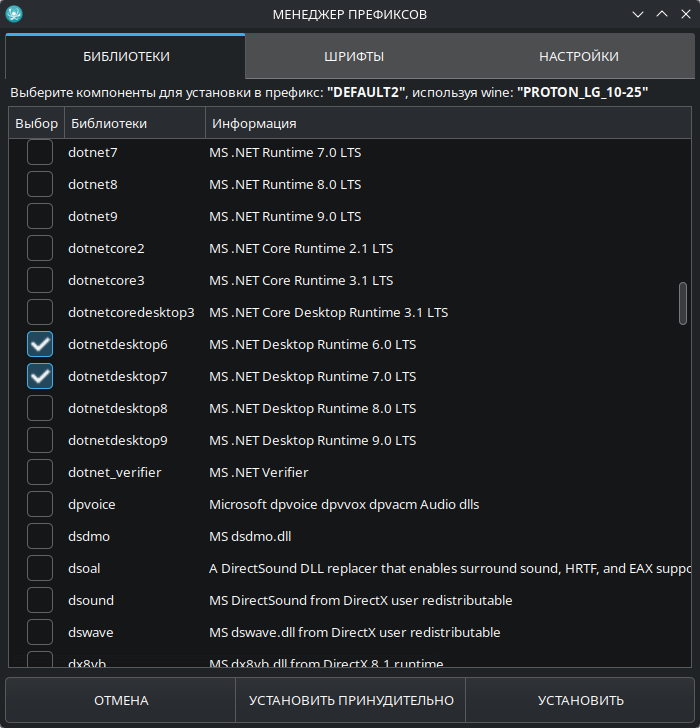Click the maximize caret icon in title bar
The width and height of the screenshot is (700, 728).
(662, 14)
